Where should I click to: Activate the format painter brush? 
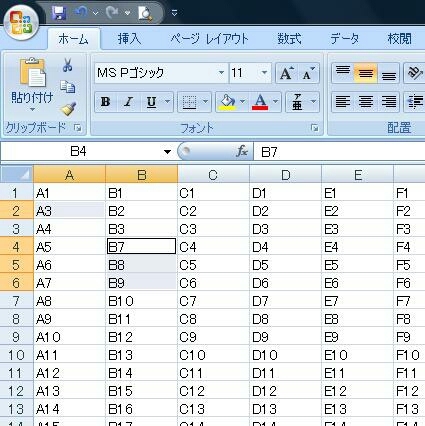(x=68, y=109)
